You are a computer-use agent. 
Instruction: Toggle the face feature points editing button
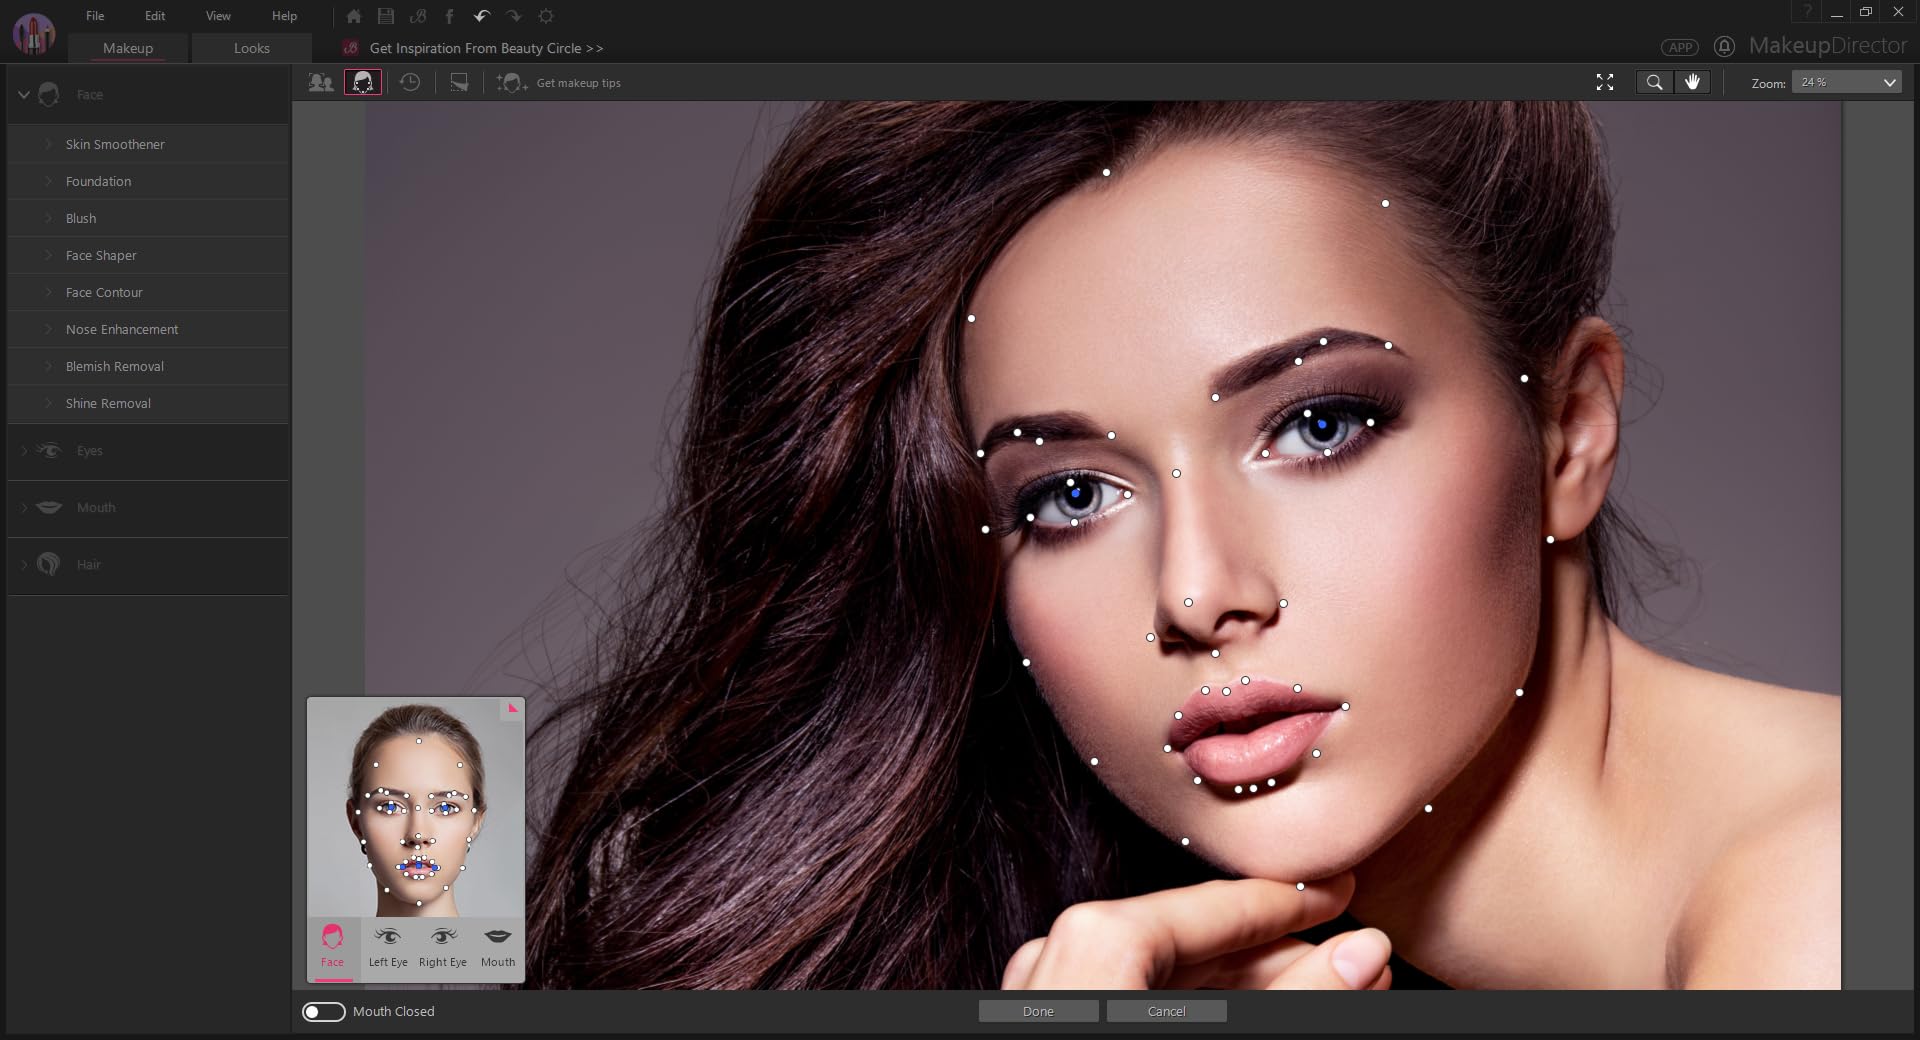363,83
